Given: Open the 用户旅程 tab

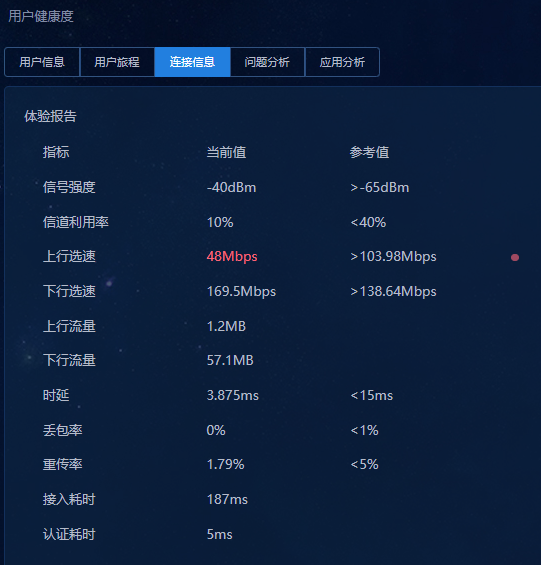Looking at the screenshot, I should click(x=117, y=62).
